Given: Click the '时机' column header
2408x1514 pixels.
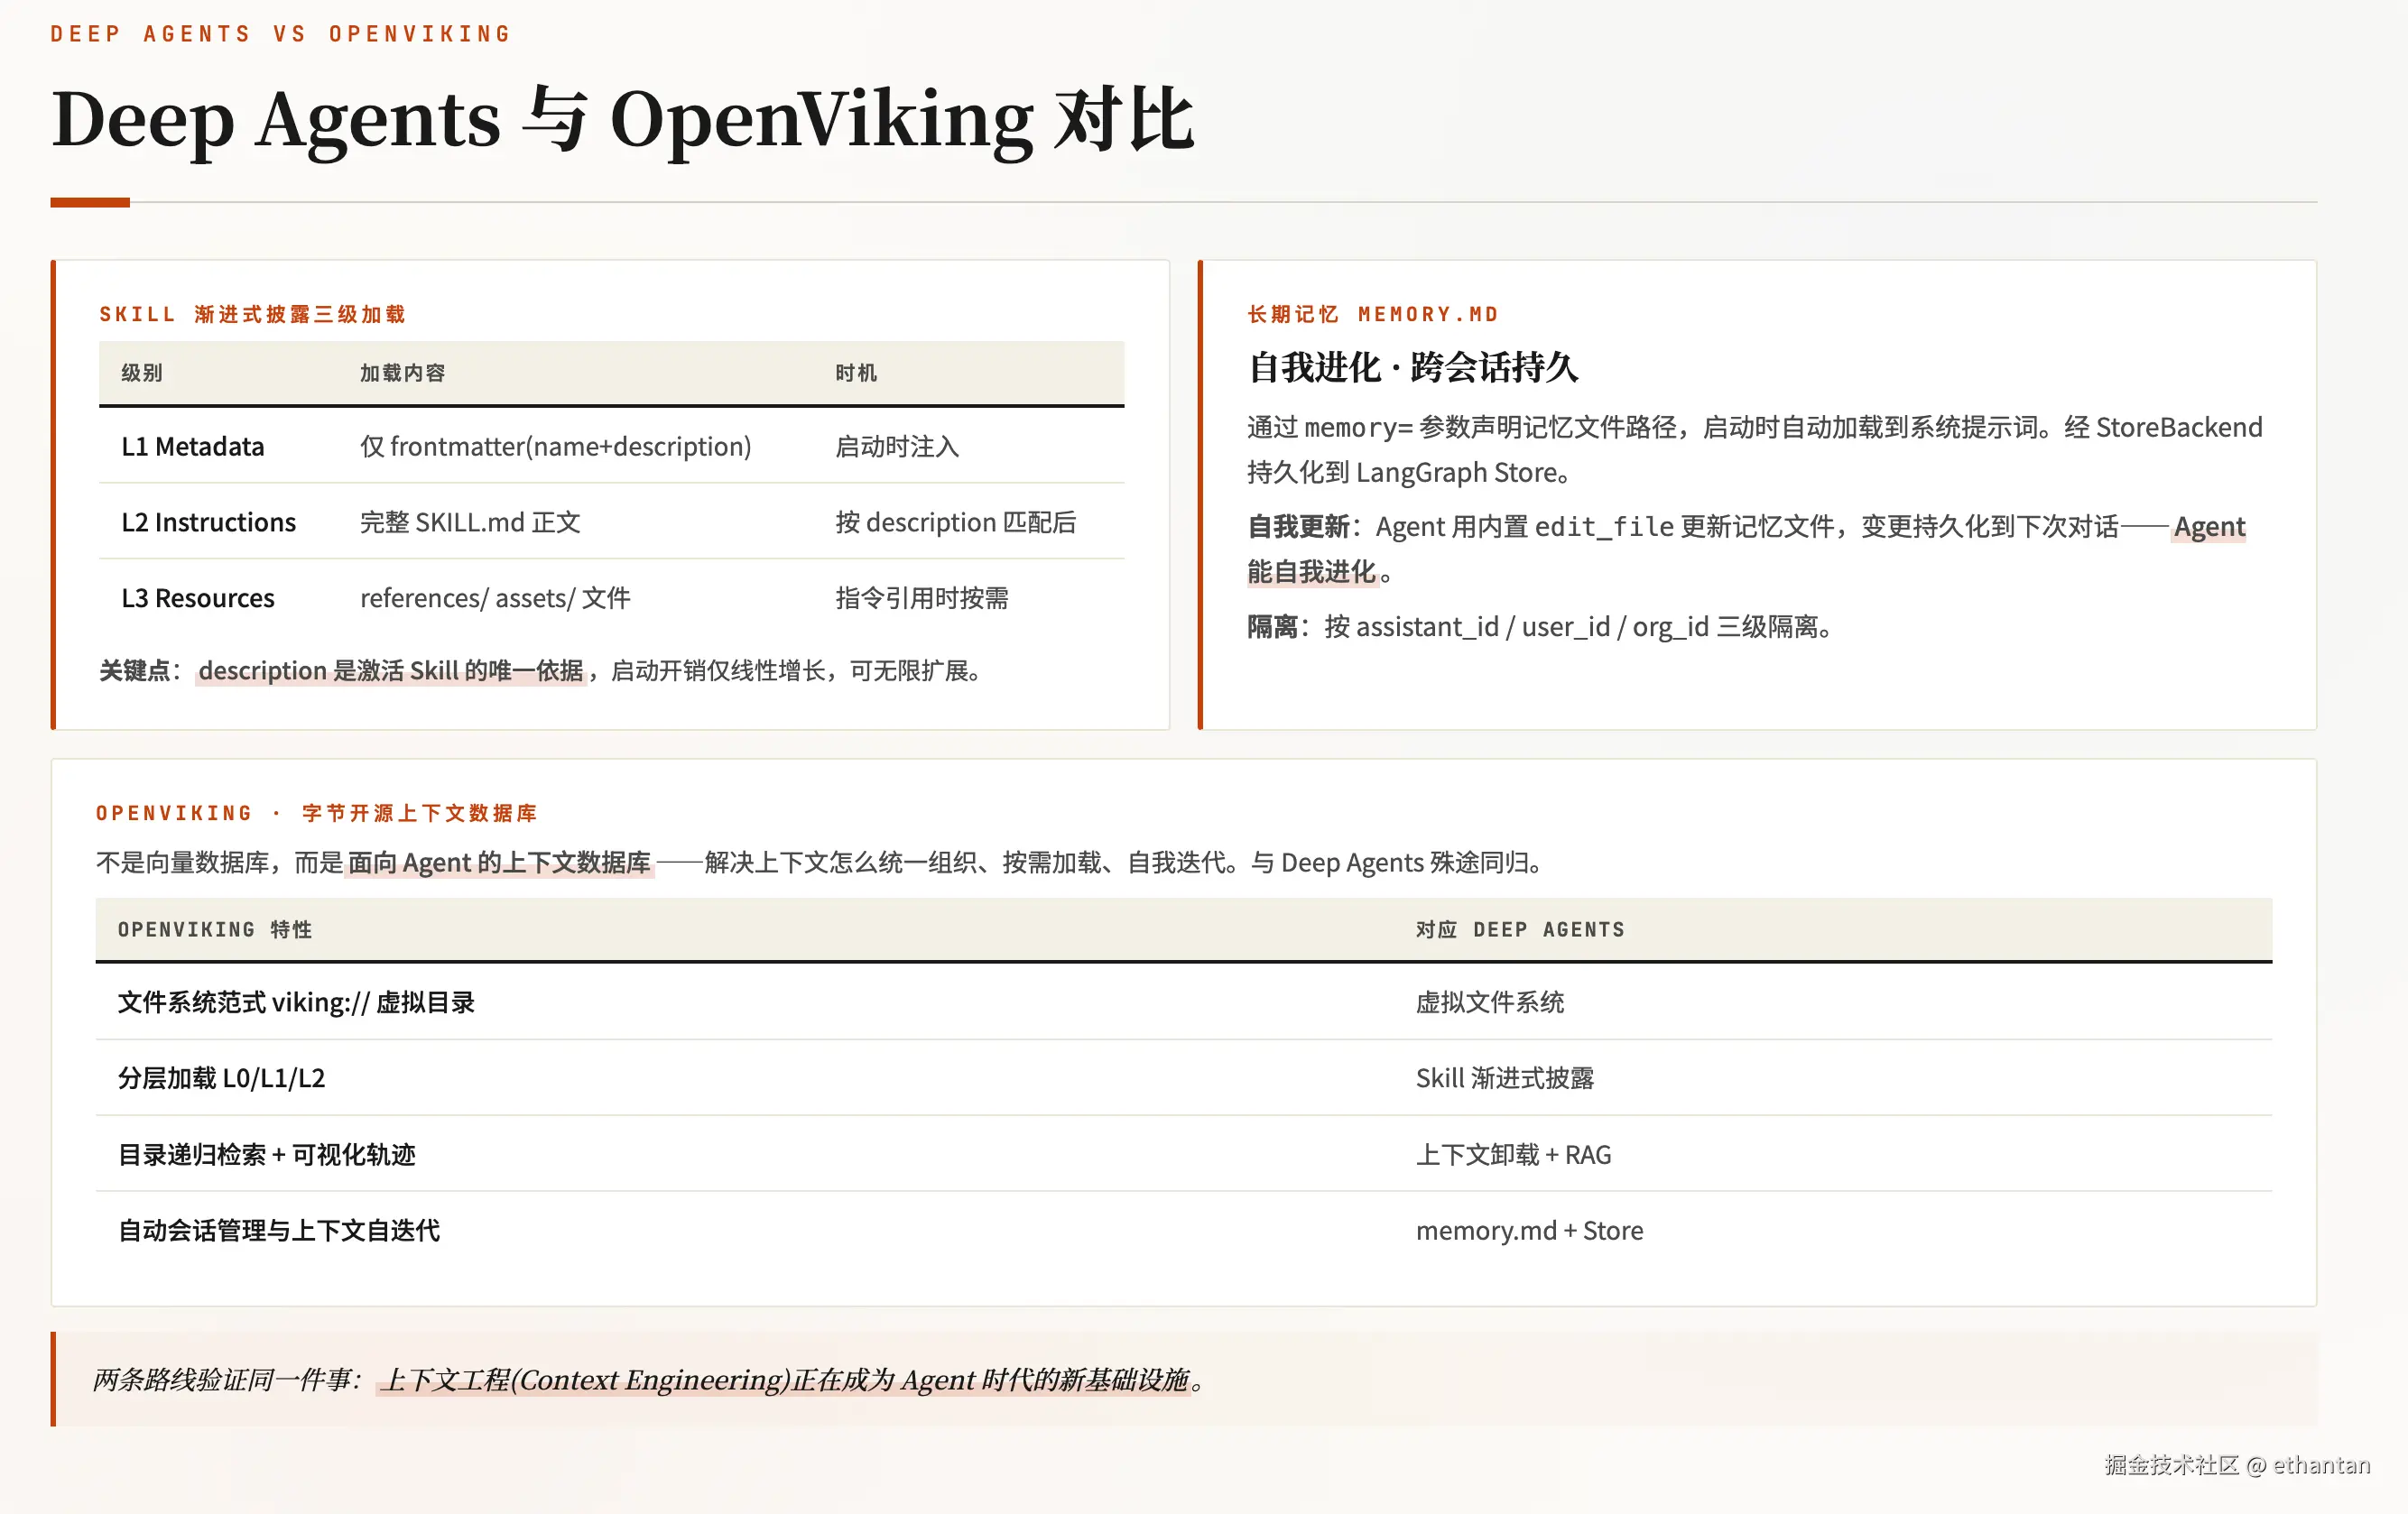Looking at the screenshot, I should click(856, 373).
